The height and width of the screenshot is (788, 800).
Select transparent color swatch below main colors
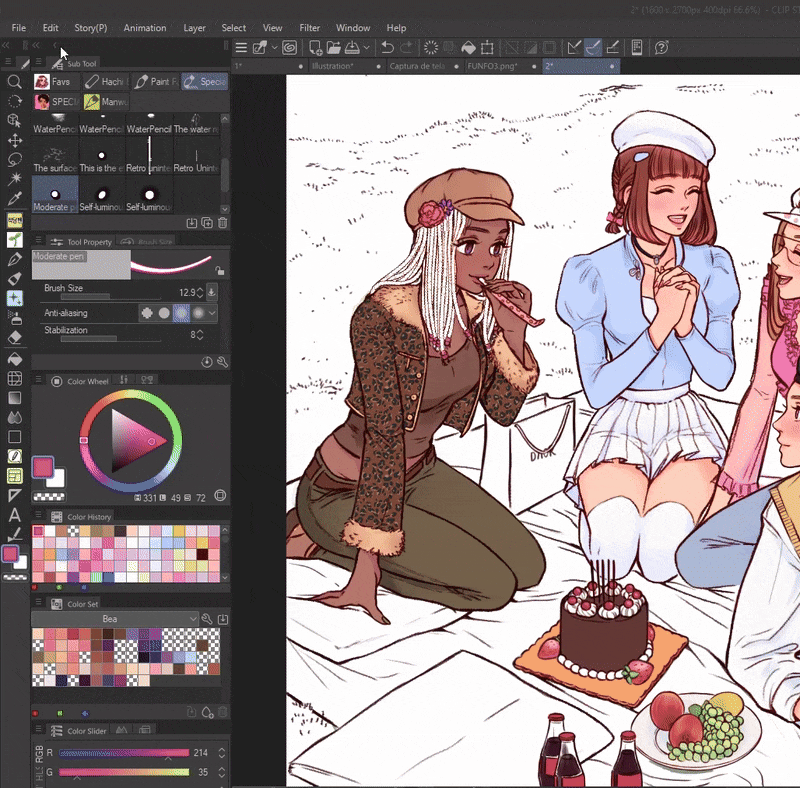pyautogui.click(x=47, y=496)
